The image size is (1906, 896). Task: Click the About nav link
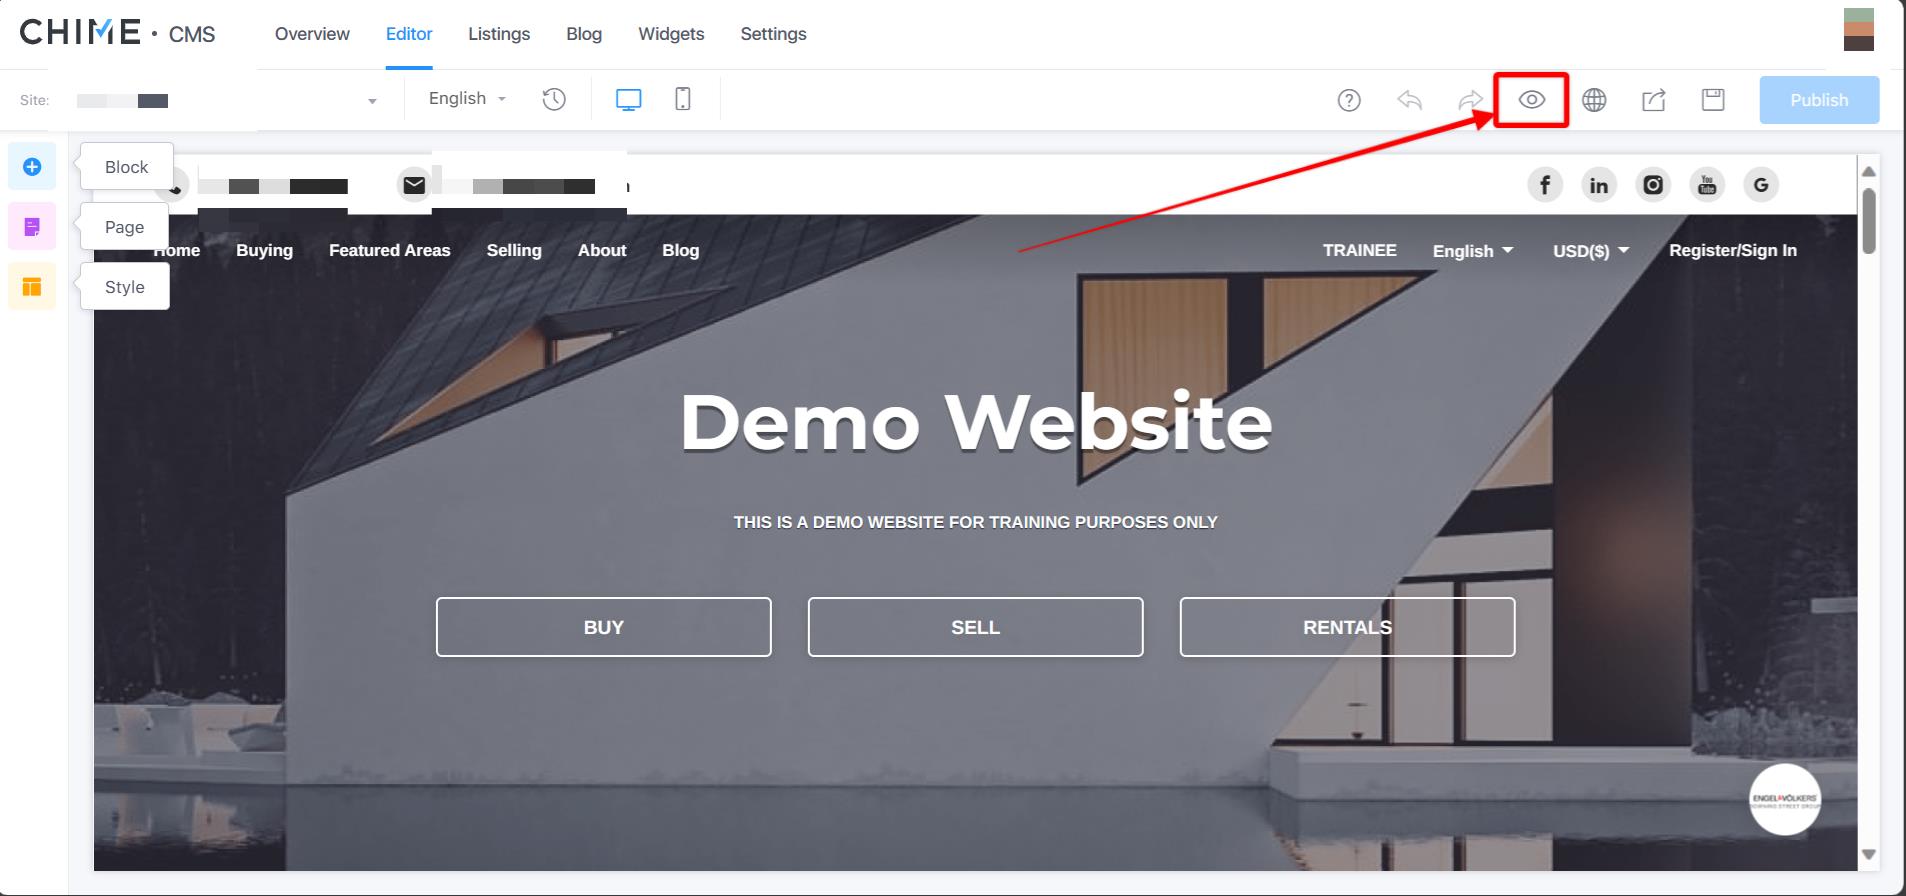[x=602, y=250]
